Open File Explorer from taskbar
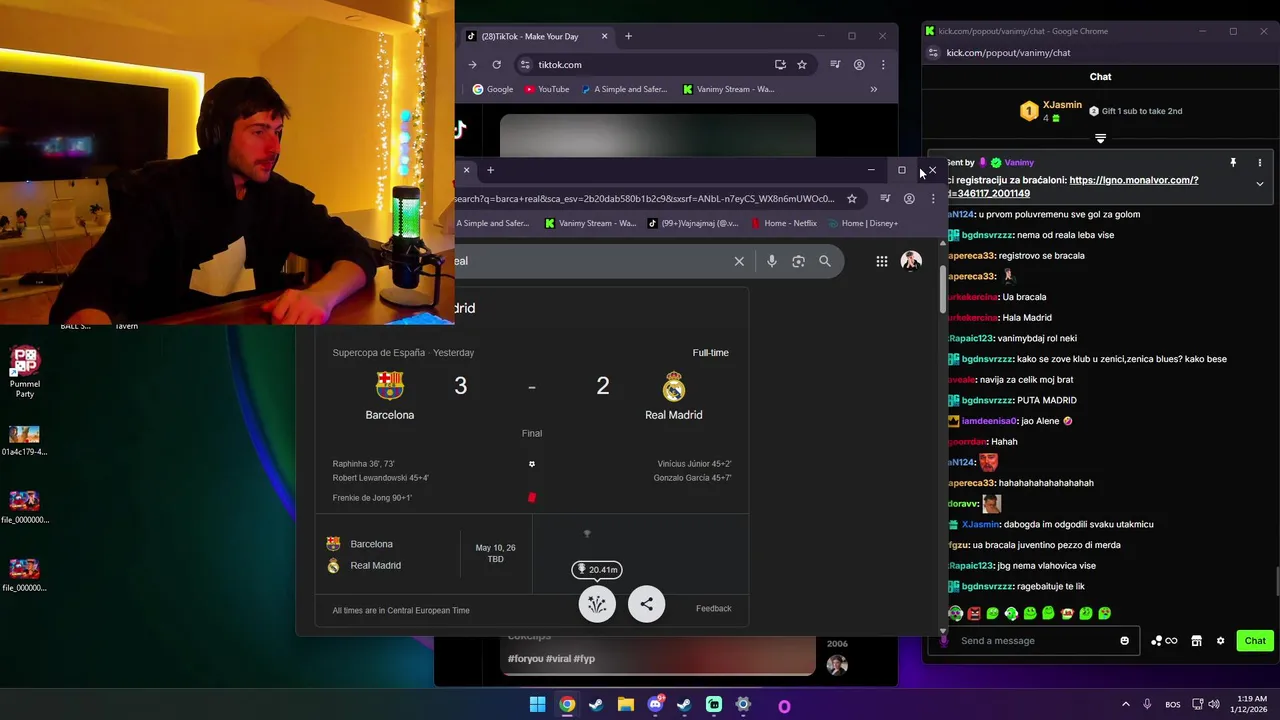 pyautogui.click(x=626, y=705)
